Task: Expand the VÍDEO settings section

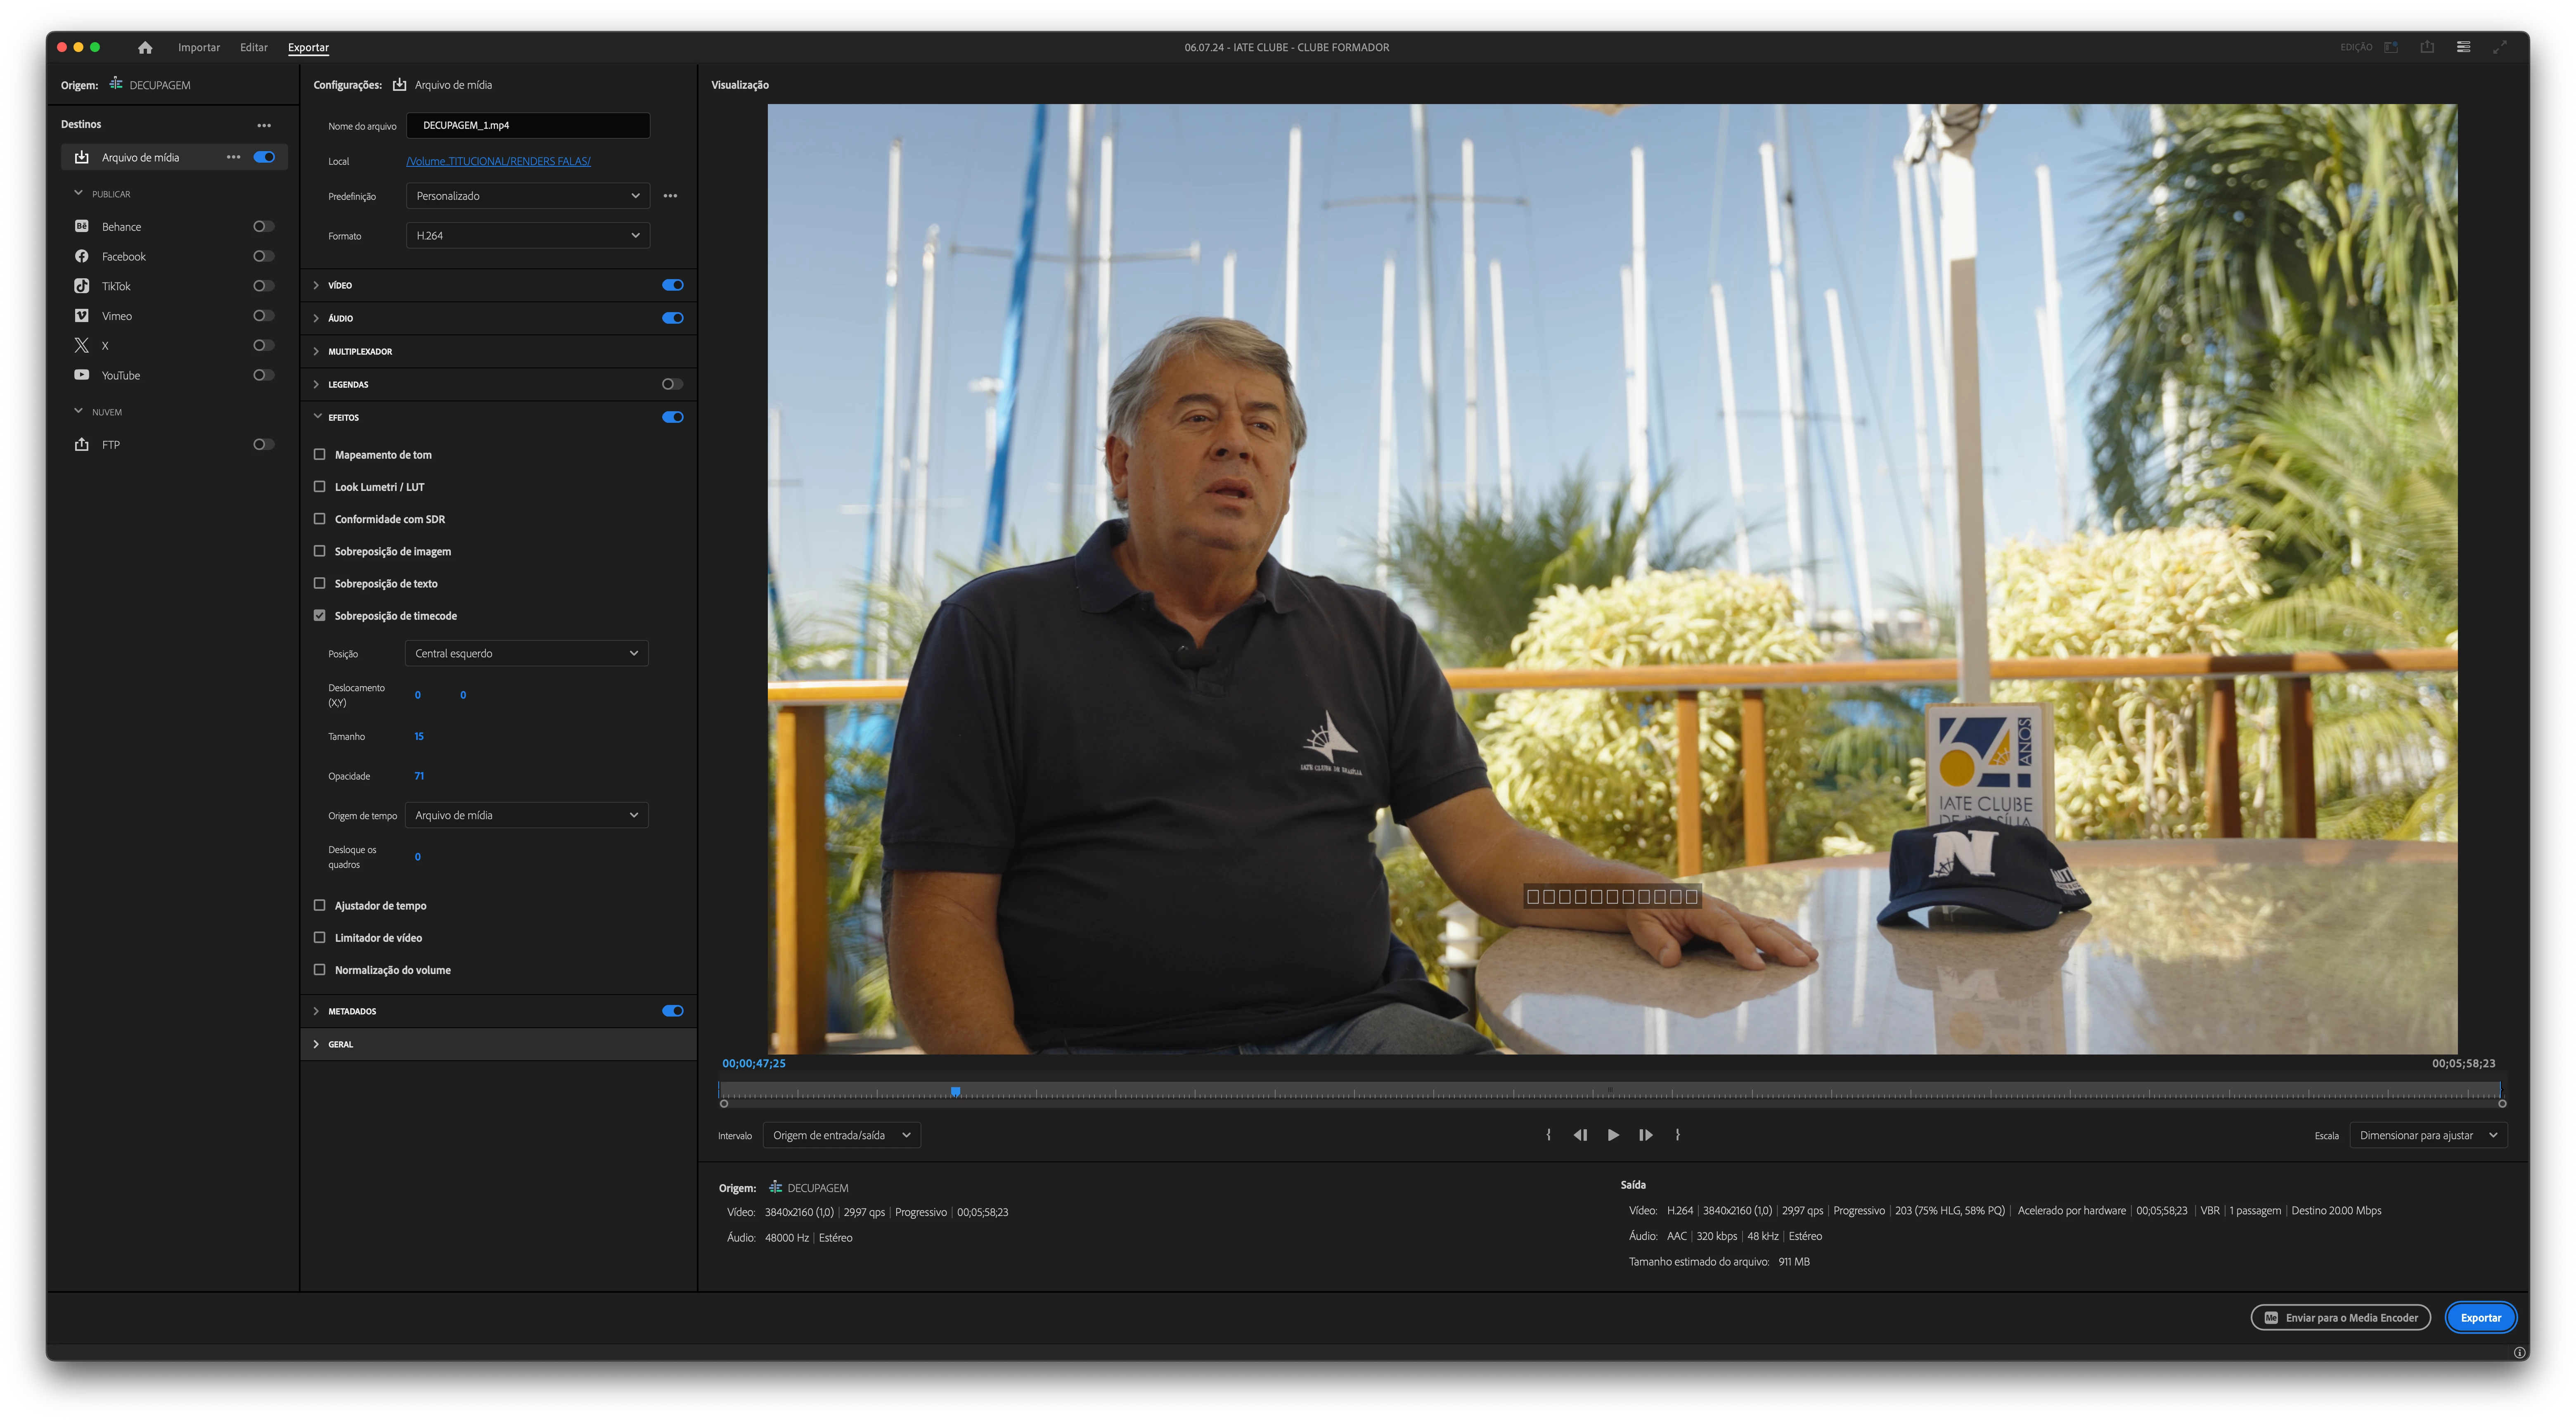Action: click(x=316, y=285)
